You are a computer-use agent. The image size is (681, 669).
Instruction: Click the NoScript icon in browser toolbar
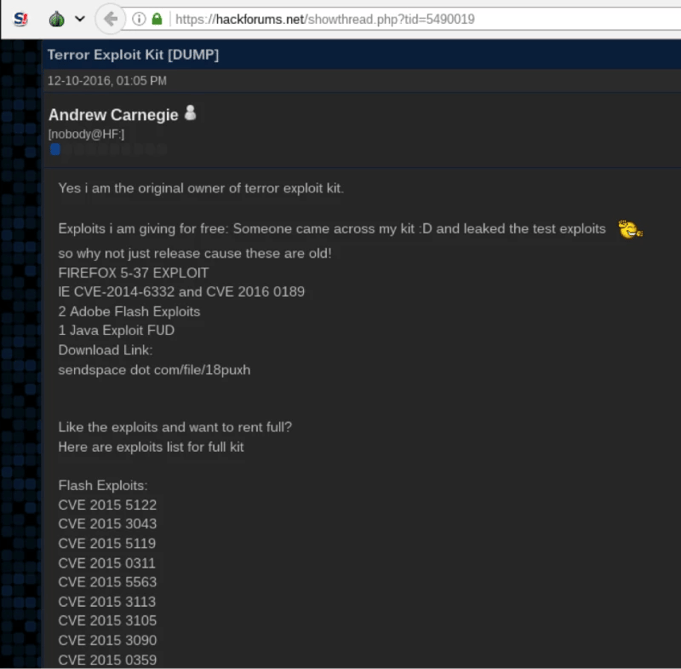(21, 19)
